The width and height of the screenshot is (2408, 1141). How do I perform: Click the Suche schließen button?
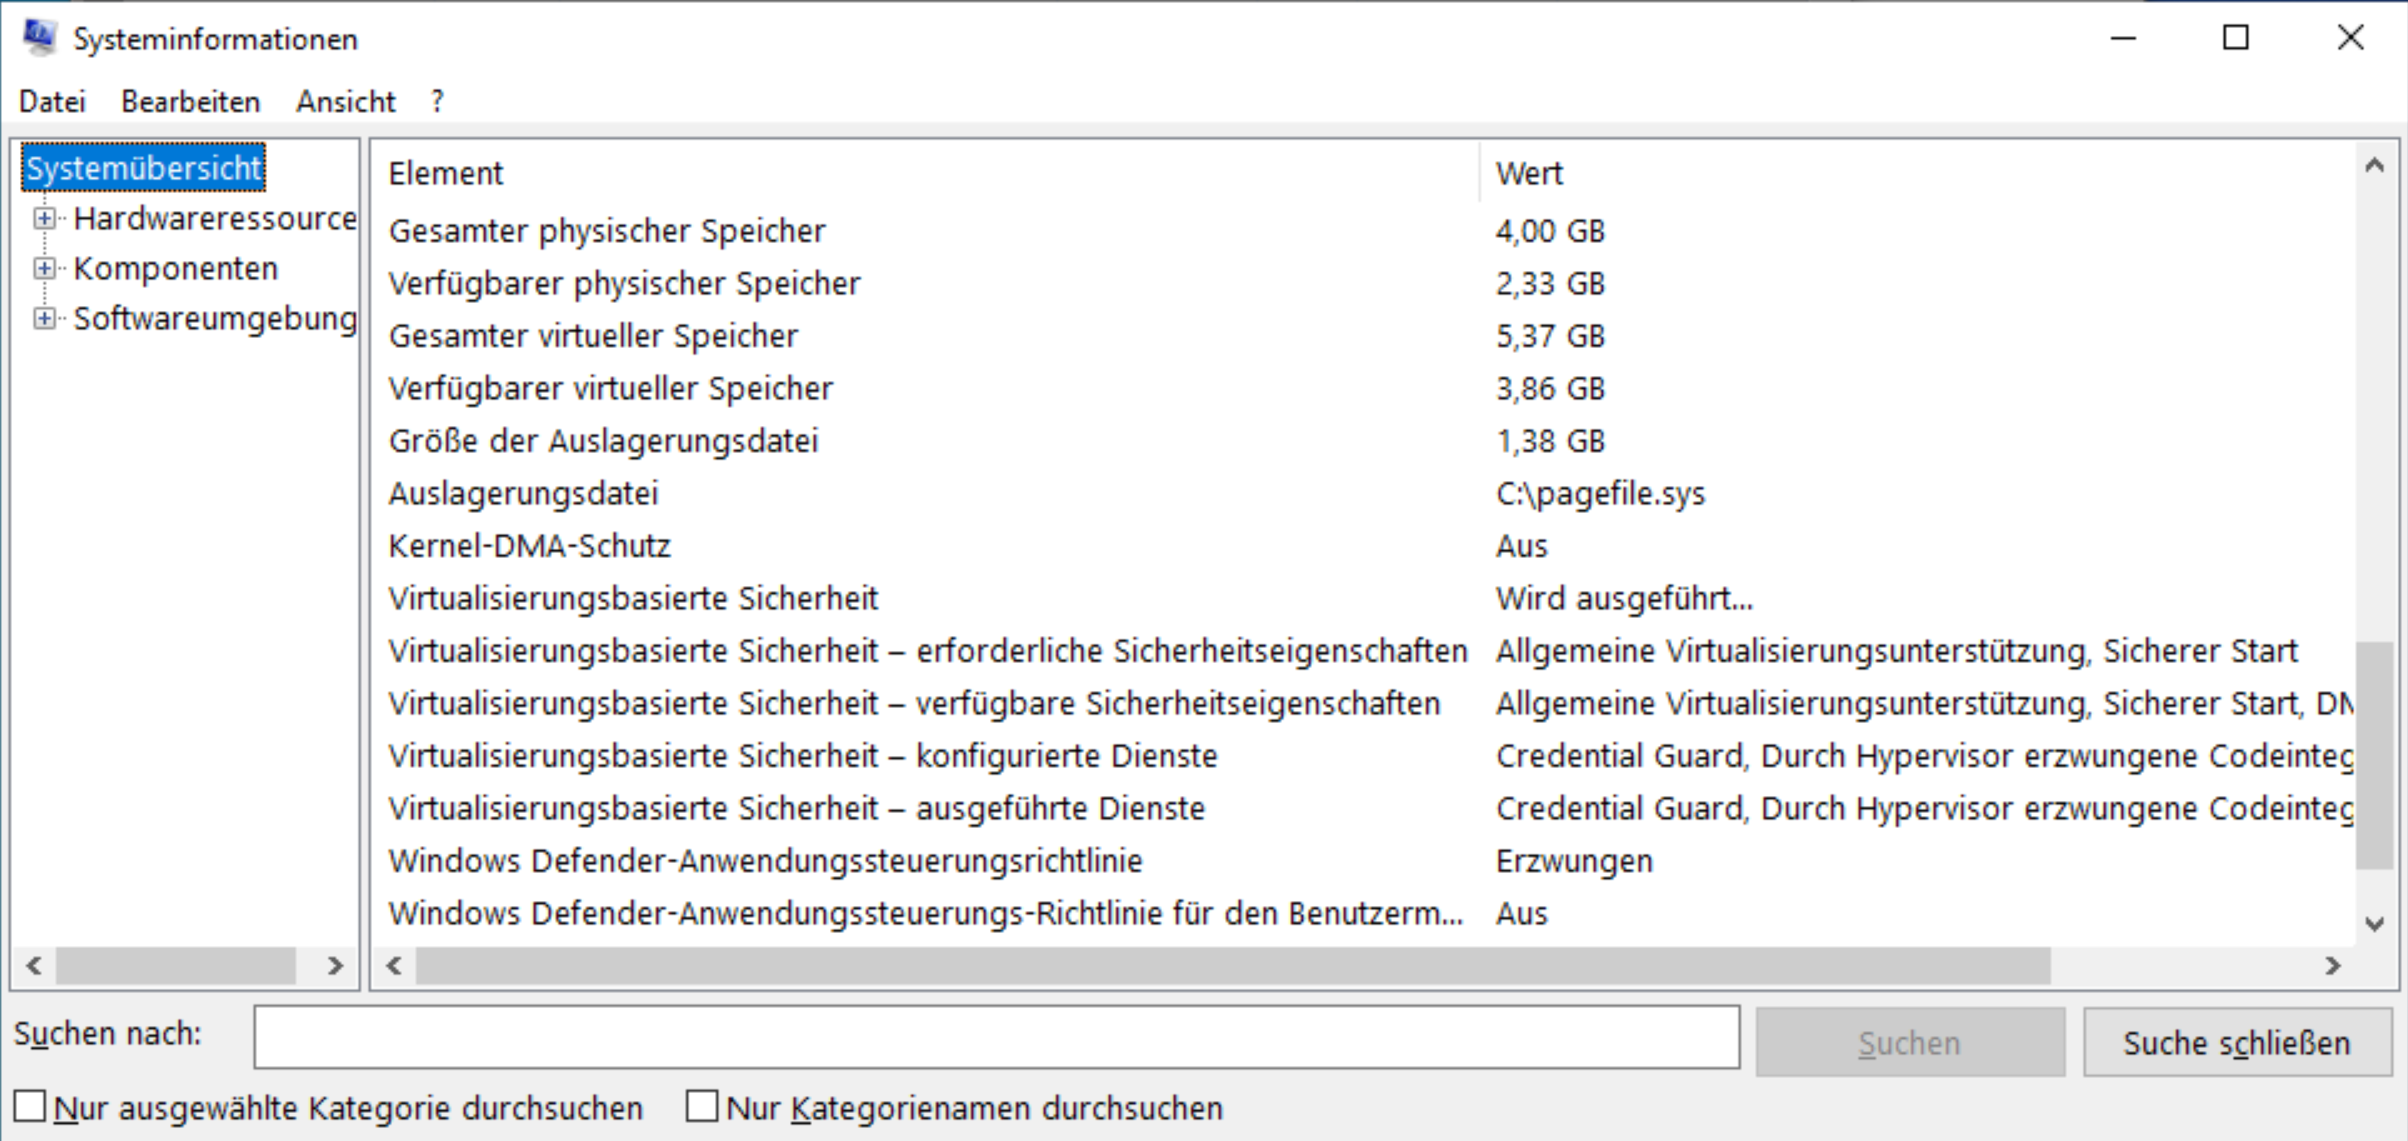point(2237,1042)
